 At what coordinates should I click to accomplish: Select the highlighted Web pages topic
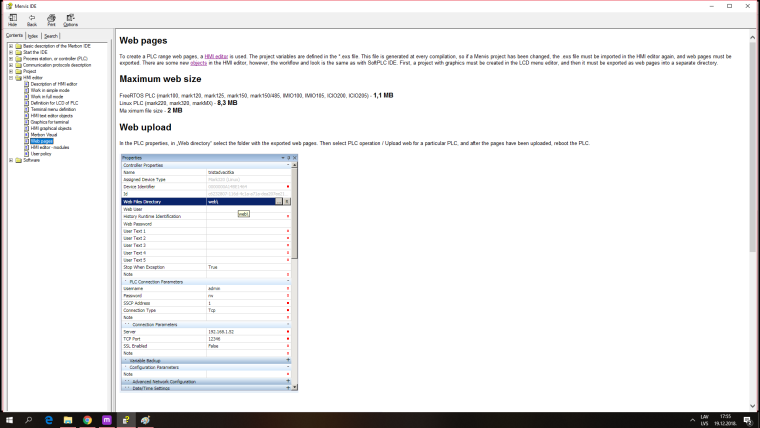point(42,141)
